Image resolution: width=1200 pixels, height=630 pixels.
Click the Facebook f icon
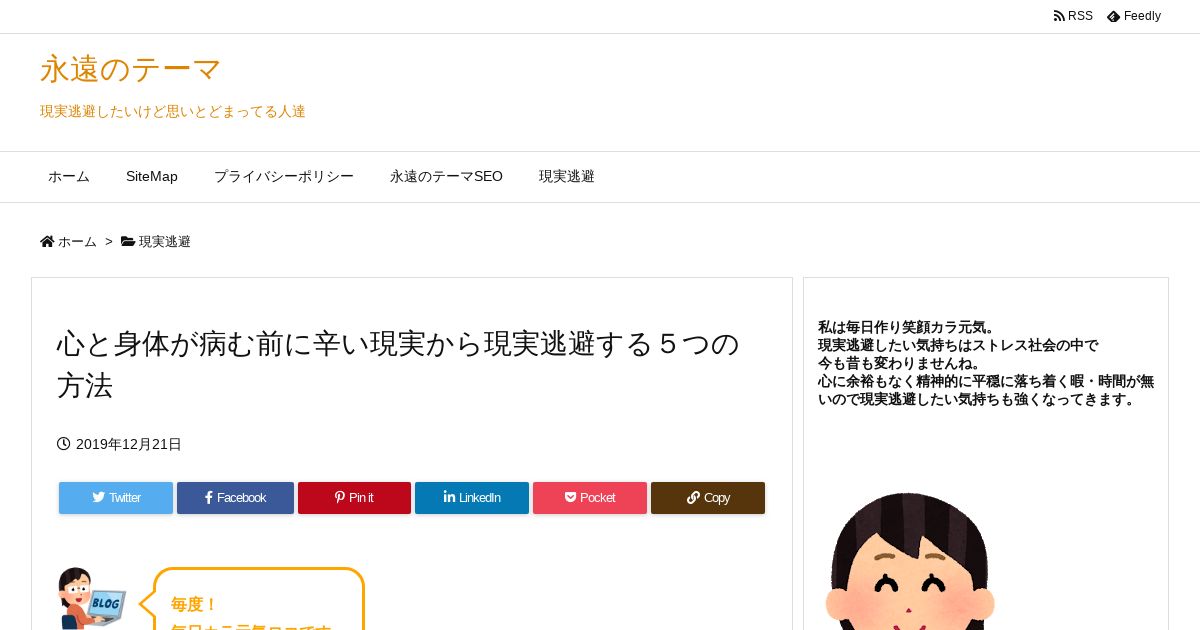tap(209, 497)
